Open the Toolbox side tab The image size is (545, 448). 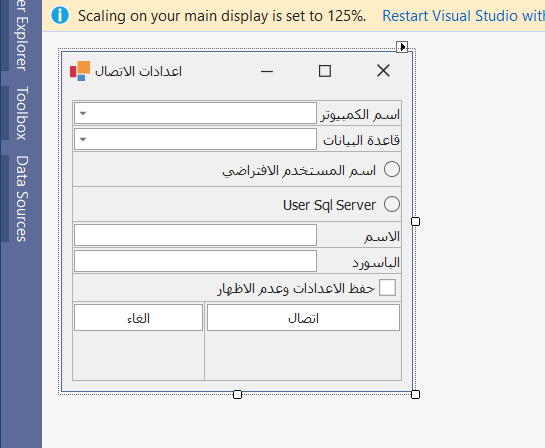pos(22,113)
